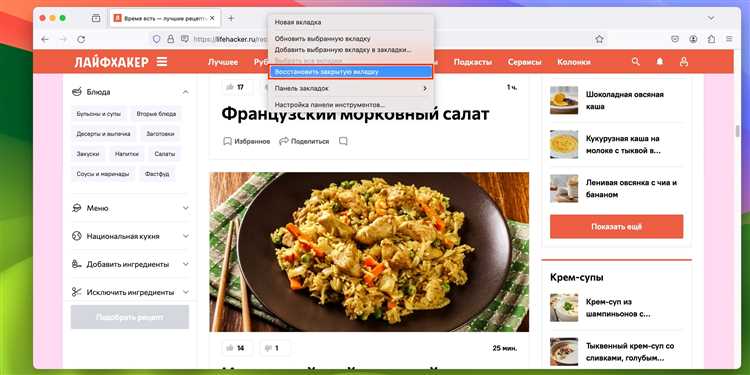This screenshot has width=750, height=375.
Task: Click the browser back arrow
Action: click(45, 39)
